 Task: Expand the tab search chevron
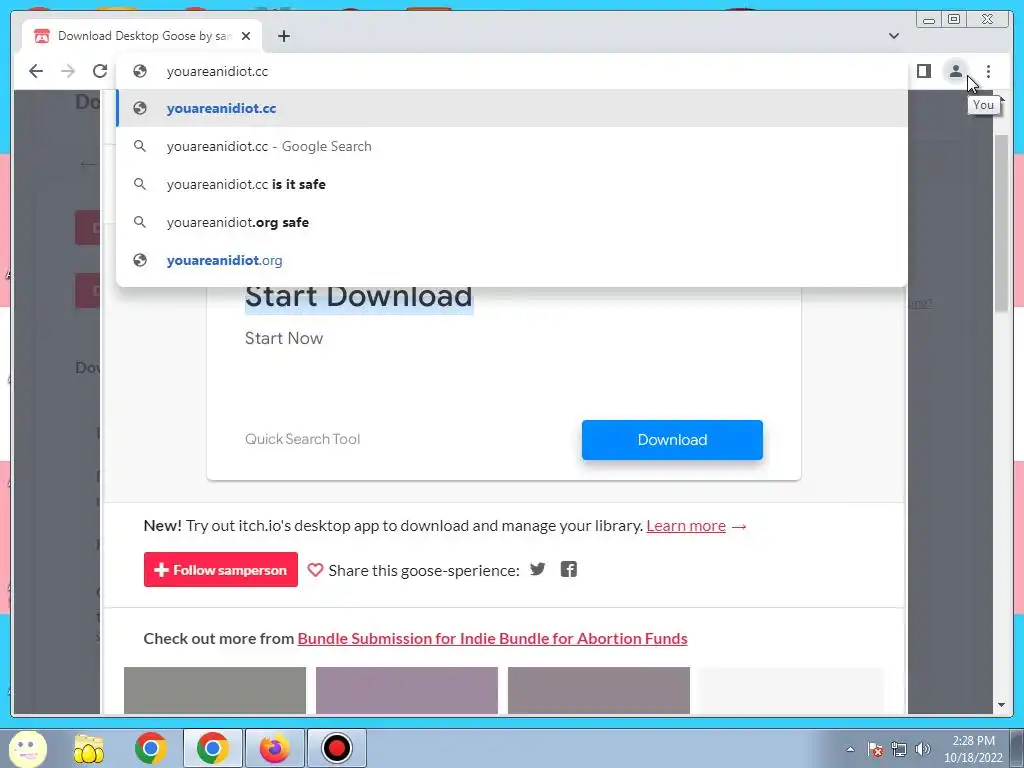point(893,36)
